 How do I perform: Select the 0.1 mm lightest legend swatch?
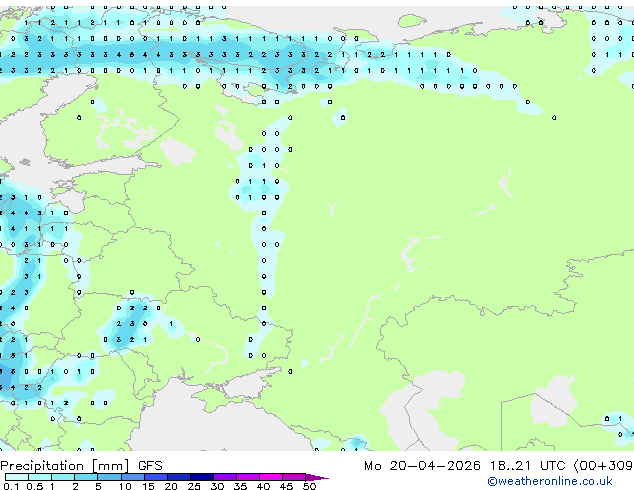pos(17,477)
